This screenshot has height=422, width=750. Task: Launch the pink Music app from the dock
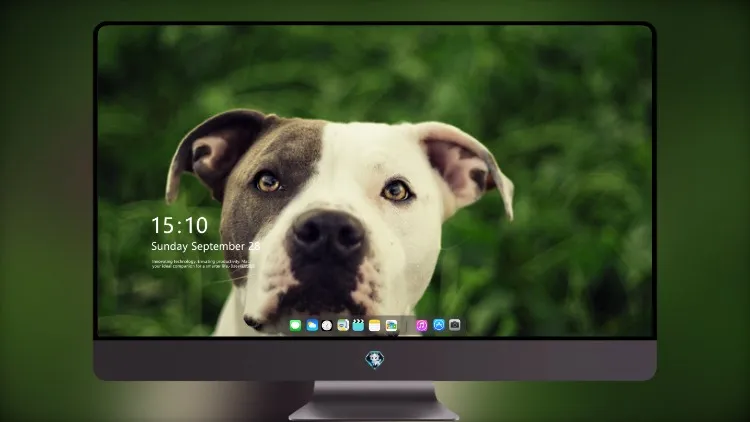click(422, 325)
